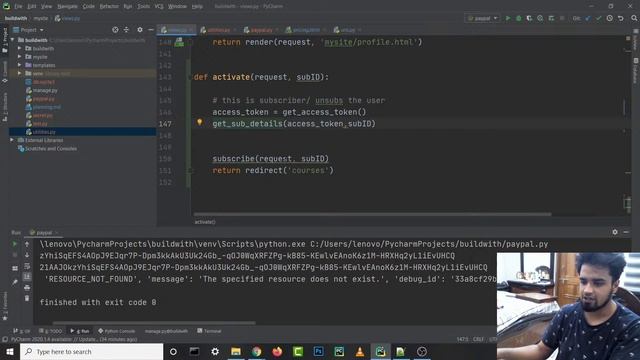The height and width of the screenshot is (360, 640).
Task: Click the down arrow in Run panel
Action: (x=27, y=255)
